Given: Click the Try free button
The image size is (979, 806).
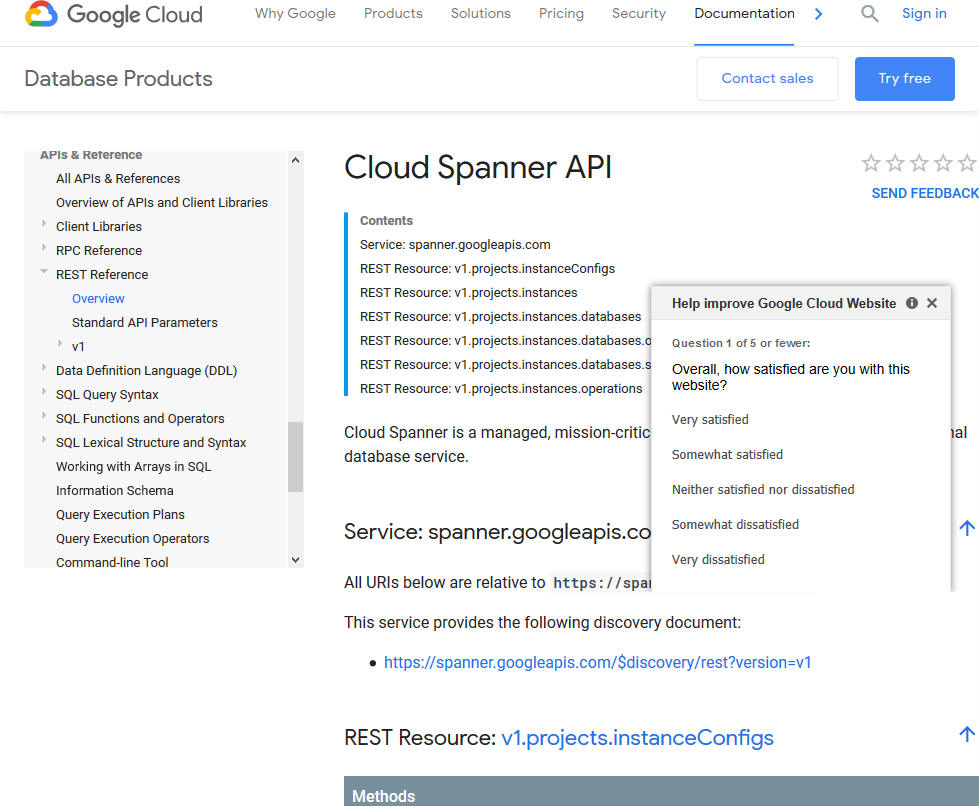Looking at the screenshot, I should tap(905, 79).
